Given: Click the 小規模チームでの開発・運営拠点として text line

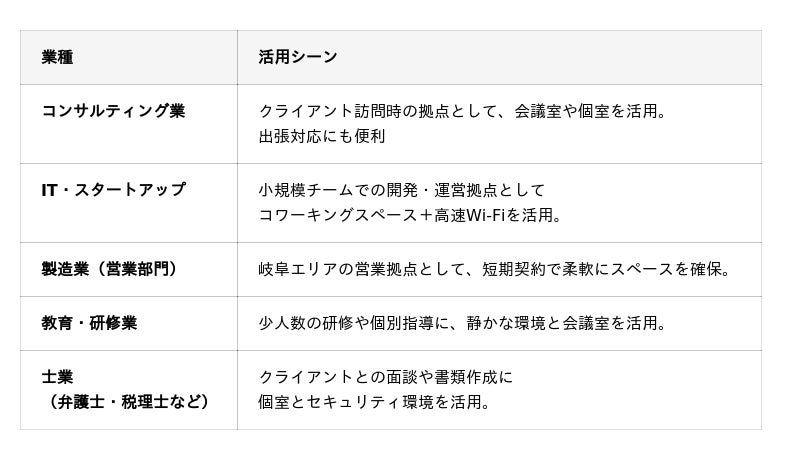Looking at the screenshot, I should (401, 190).
